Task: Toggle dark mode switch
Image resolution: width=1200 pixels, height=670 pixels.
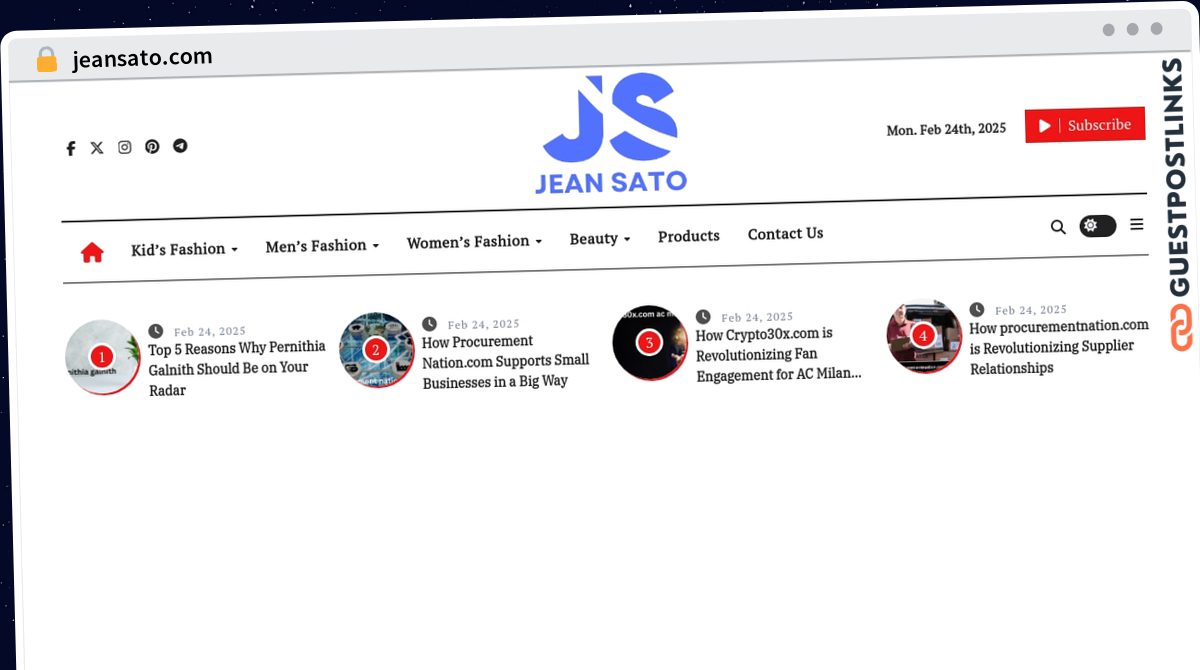Action: click(1097, 226)
